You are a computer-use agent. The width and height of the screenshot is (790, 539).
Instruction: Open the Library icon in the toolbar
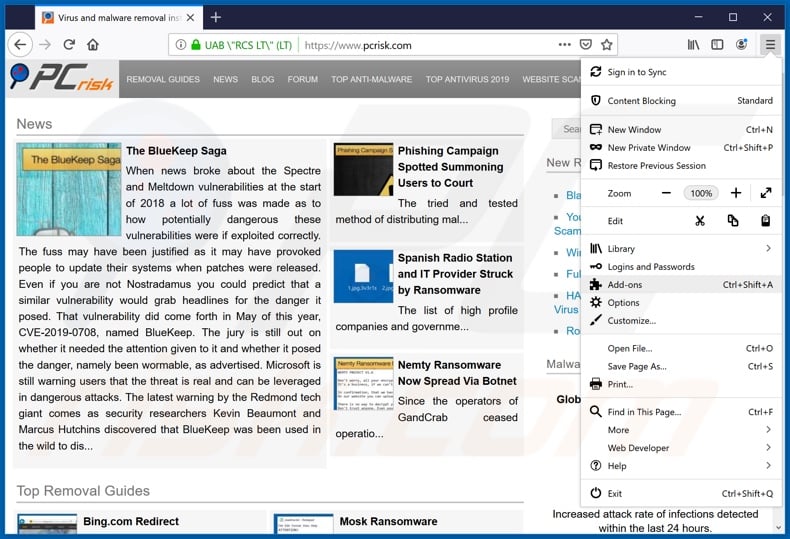pos(692,45)
